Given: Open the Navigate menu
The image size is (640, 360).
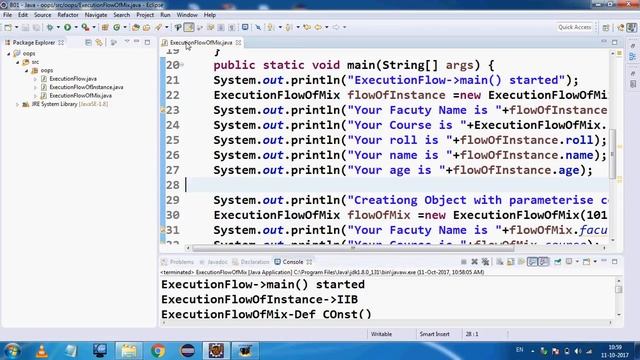Looking at the screenshot, I should click(96, 15).
